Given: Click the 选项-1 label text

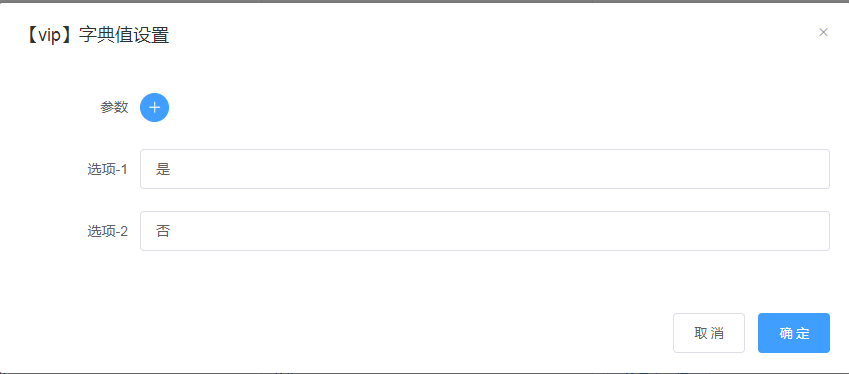Looking at the screenshot, I should coord(107,169).
